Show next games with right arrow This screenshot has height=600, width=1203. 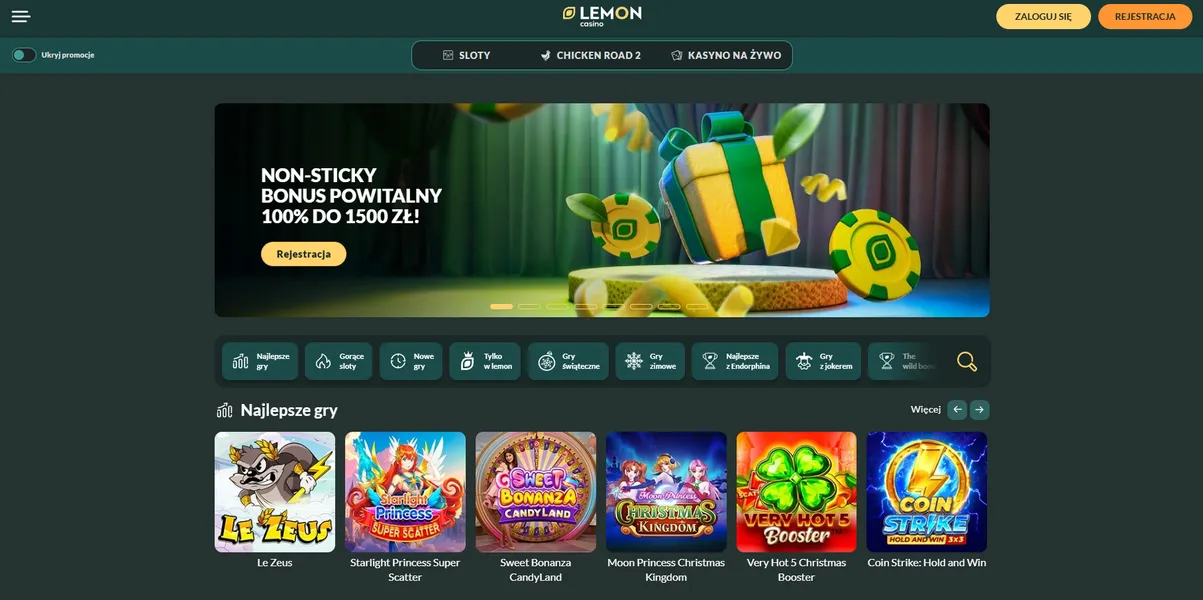point(980,409)
